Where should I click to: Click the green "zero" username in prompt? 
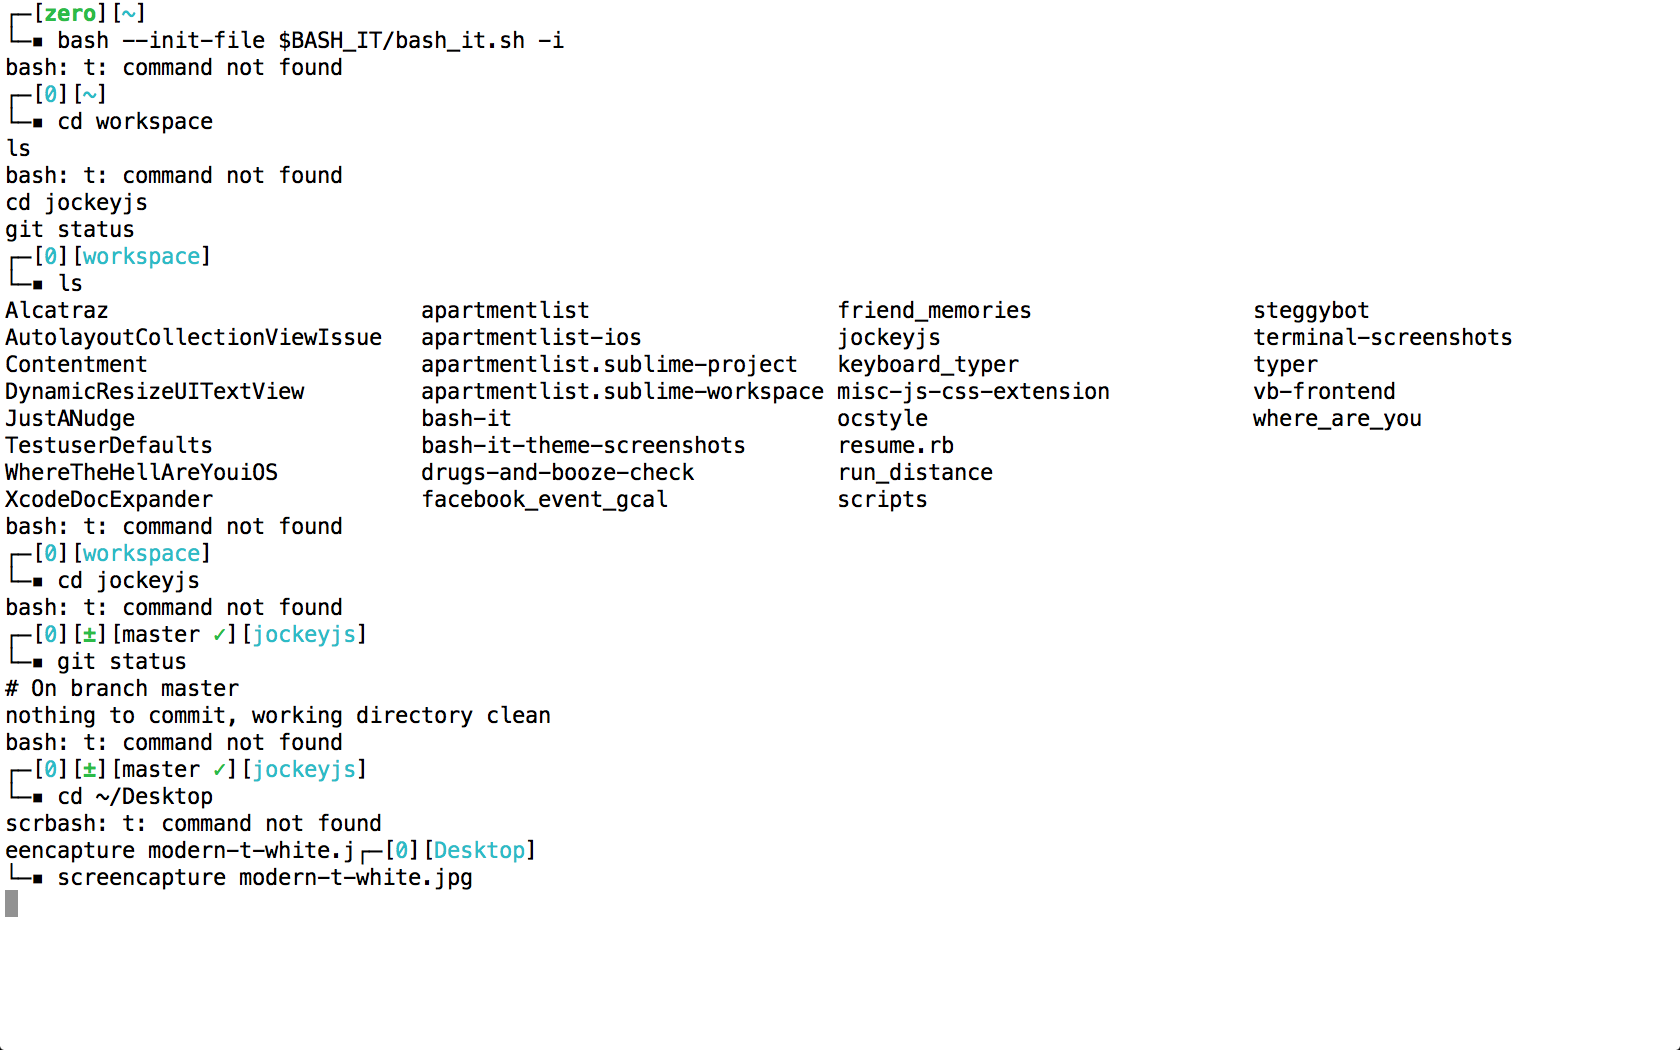(x=70, y=13)
